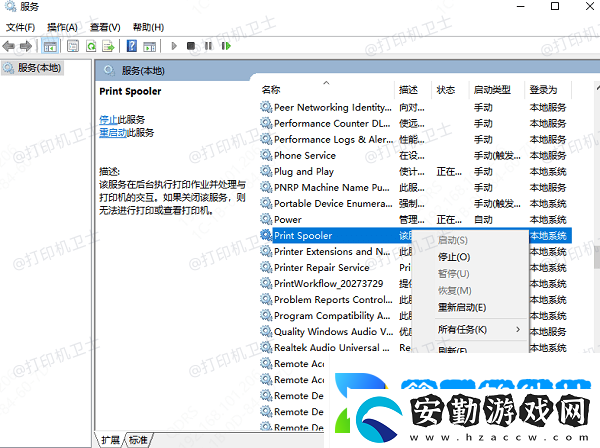Switch to the 扩展 tab
The image size is (600, 448).
tap(110, 440)
